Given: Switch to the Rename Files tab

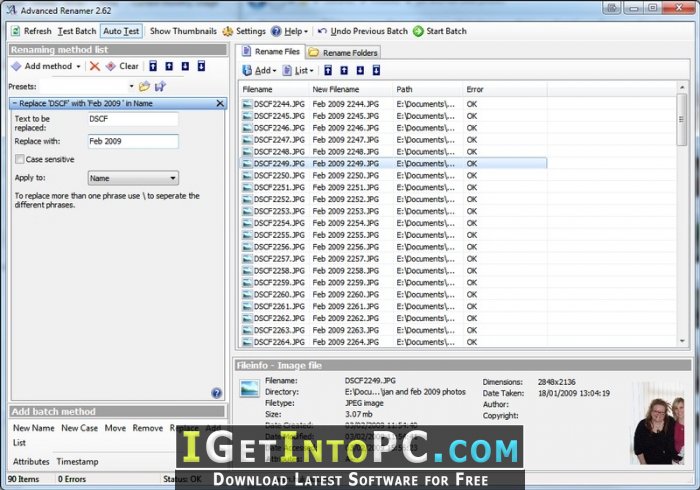Looking at the screenshot, I should (271, 52).
